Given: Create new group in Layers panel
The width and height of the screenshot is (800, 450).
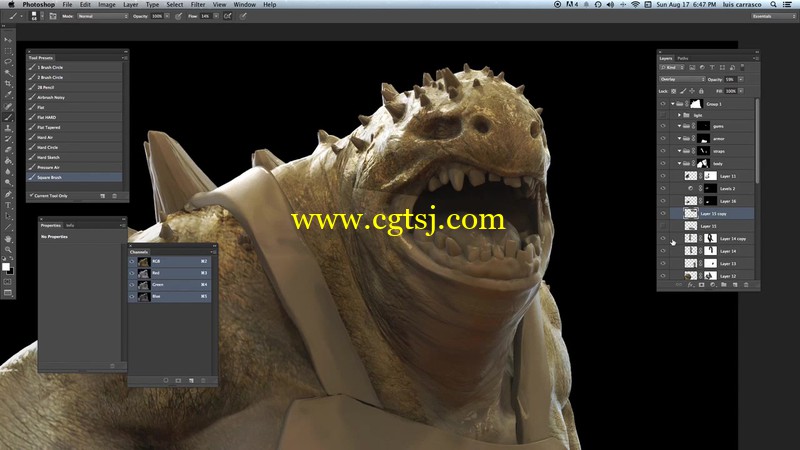Looking at the screenshot, I should pyautogui.click(x=723, y=285).
